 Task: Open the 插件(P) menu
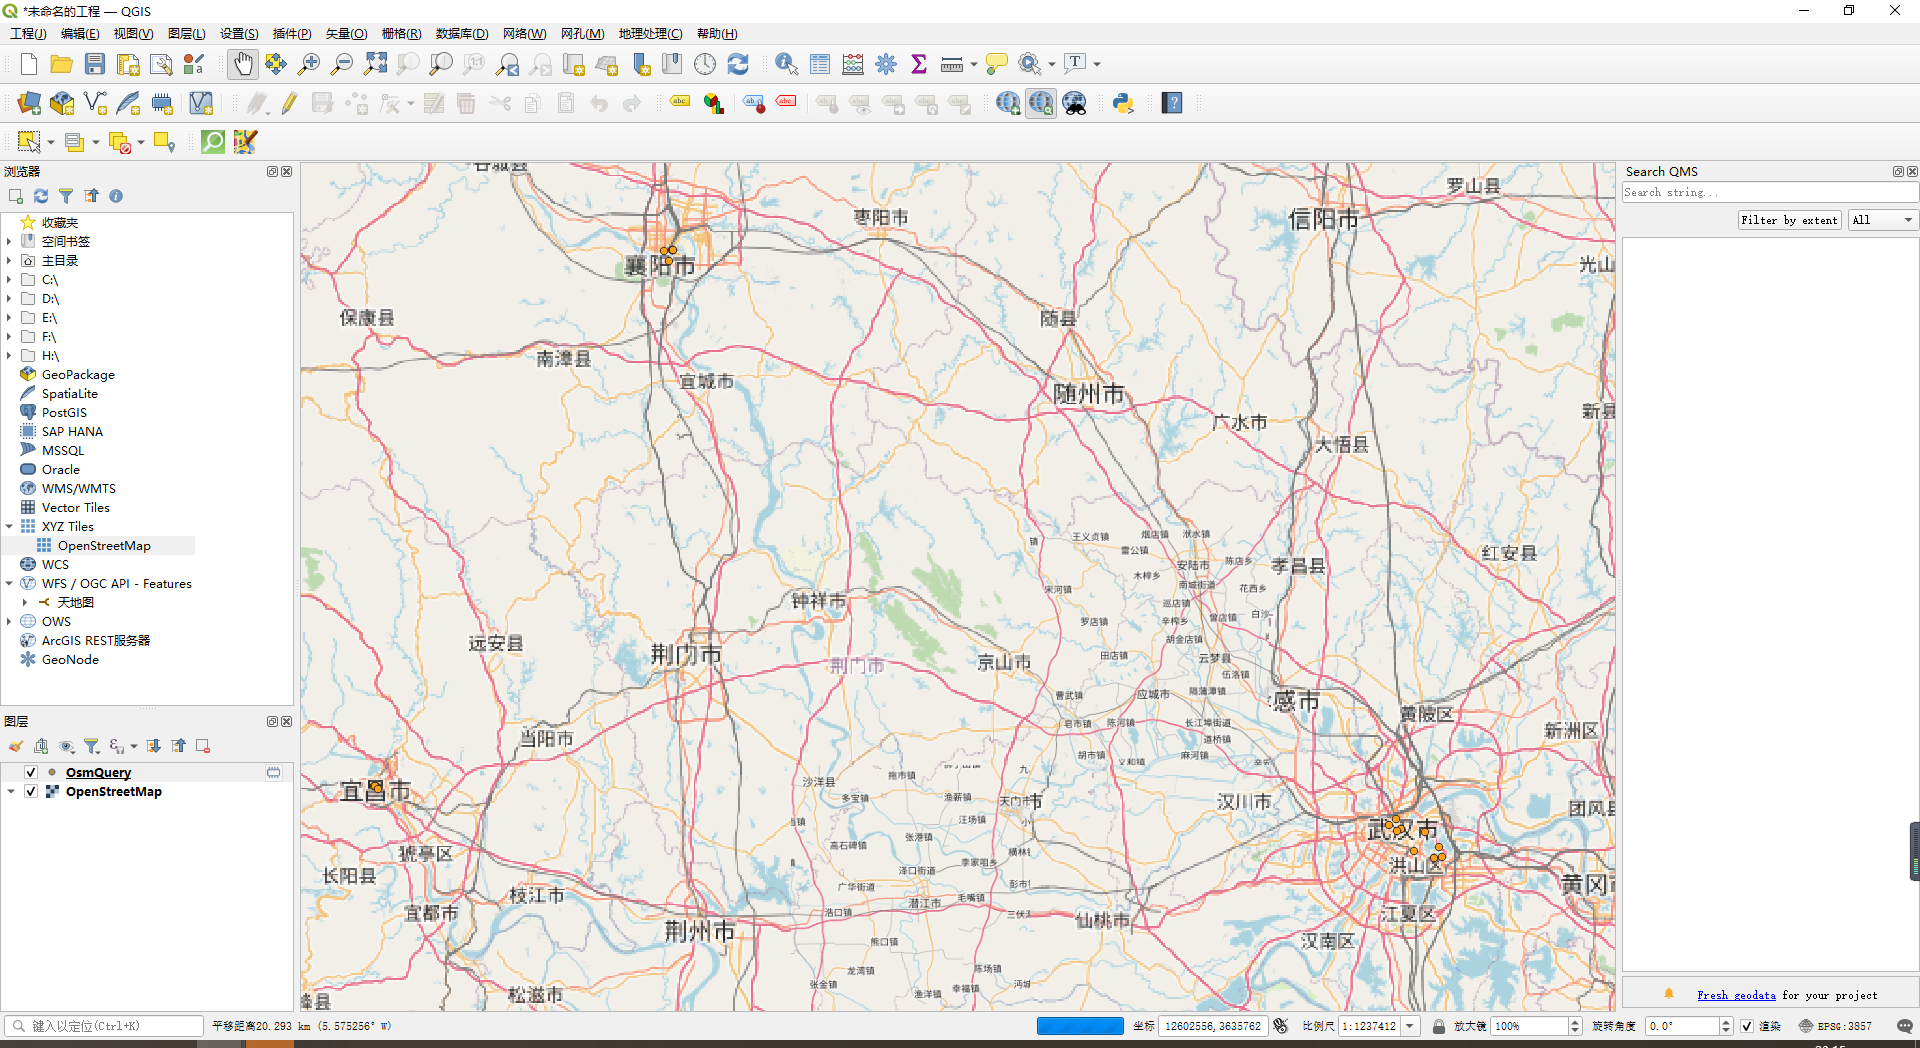tap(292, 33)
